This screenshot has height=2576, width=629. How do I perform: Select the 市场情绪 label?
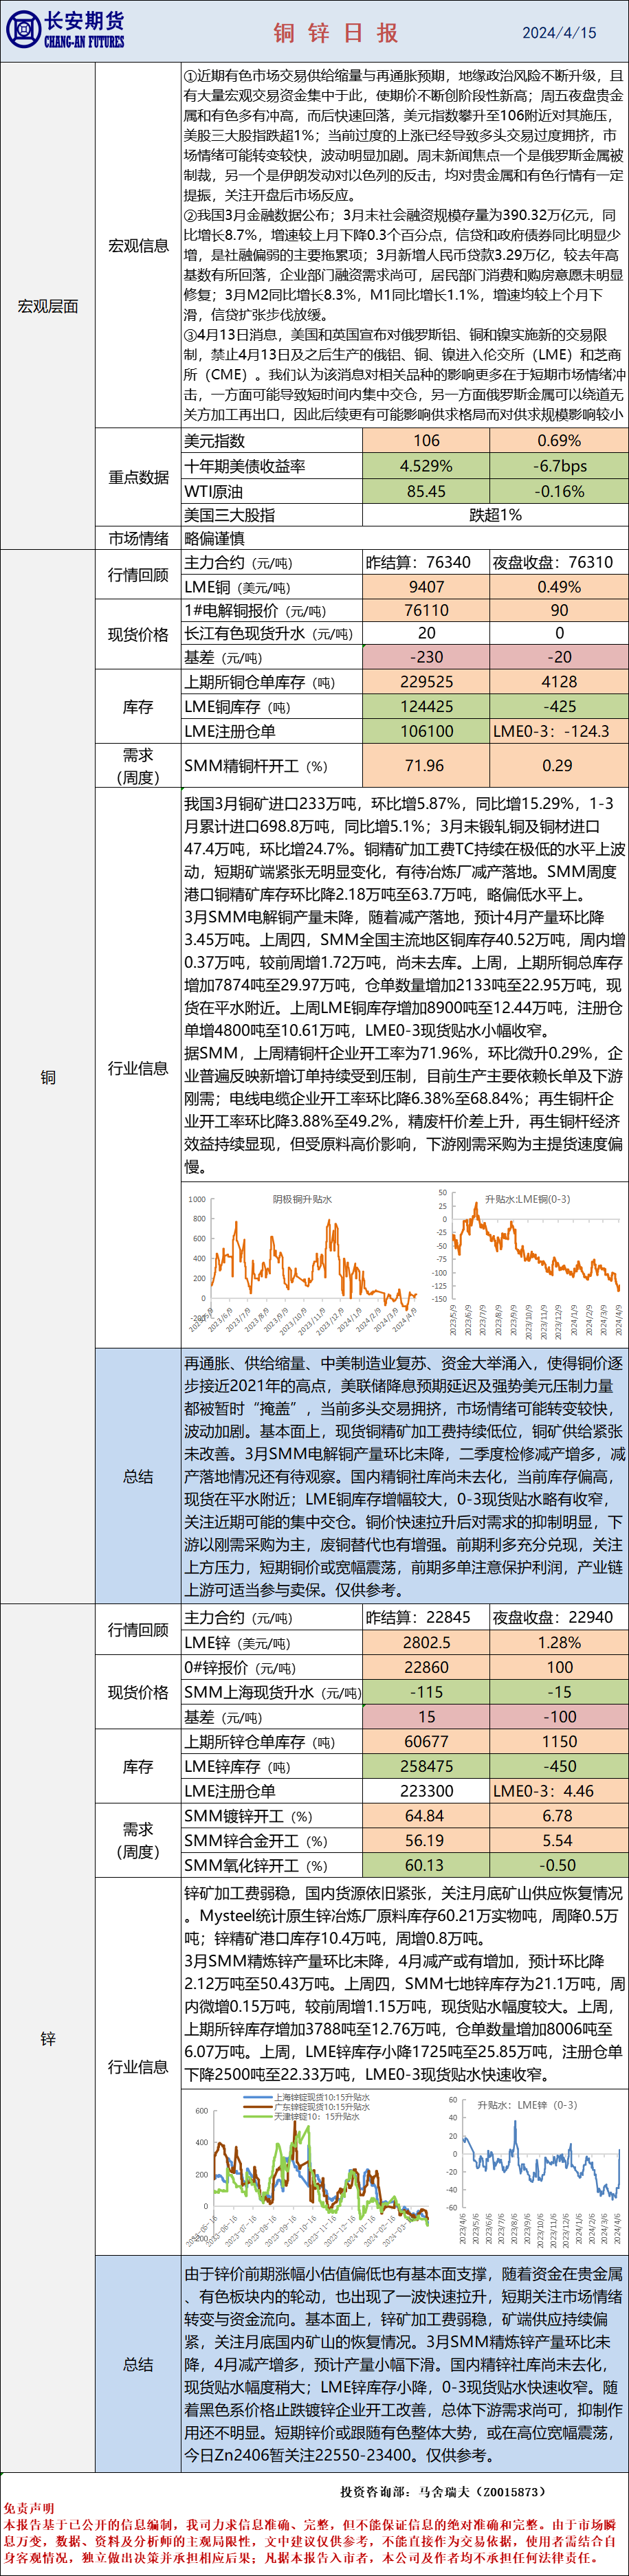coord(138,538)
